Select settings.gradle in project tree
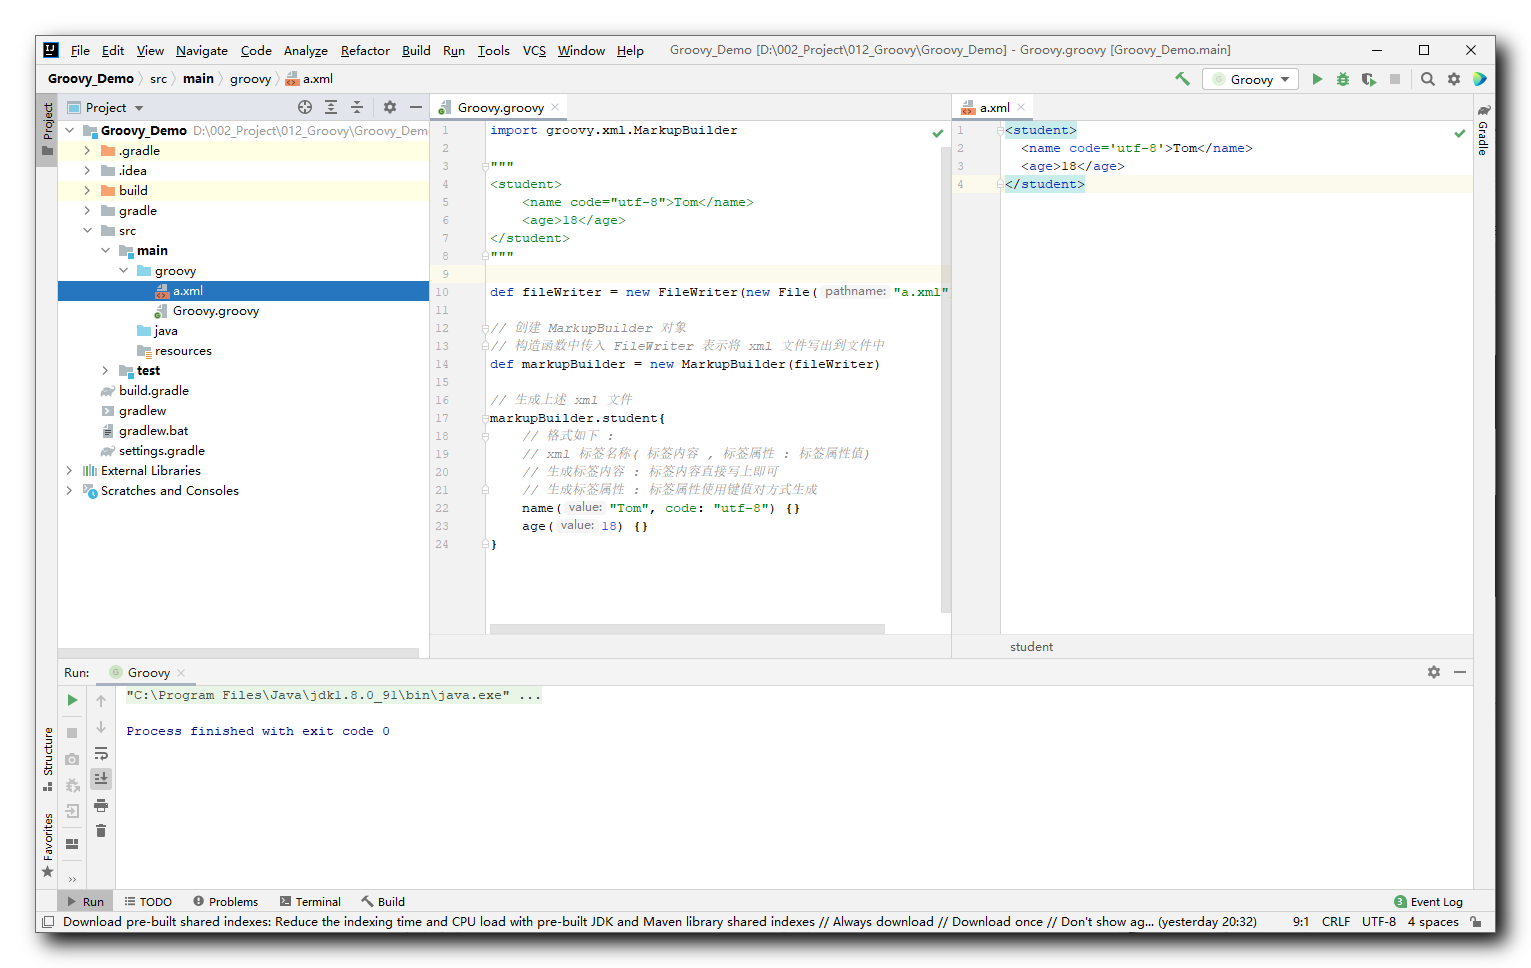 point(161,451)
